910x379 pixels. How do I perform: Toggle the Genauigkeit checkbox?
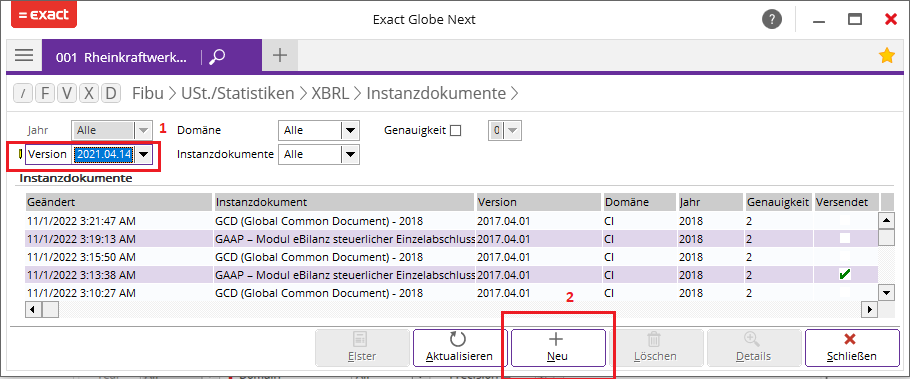coord(456,131)
